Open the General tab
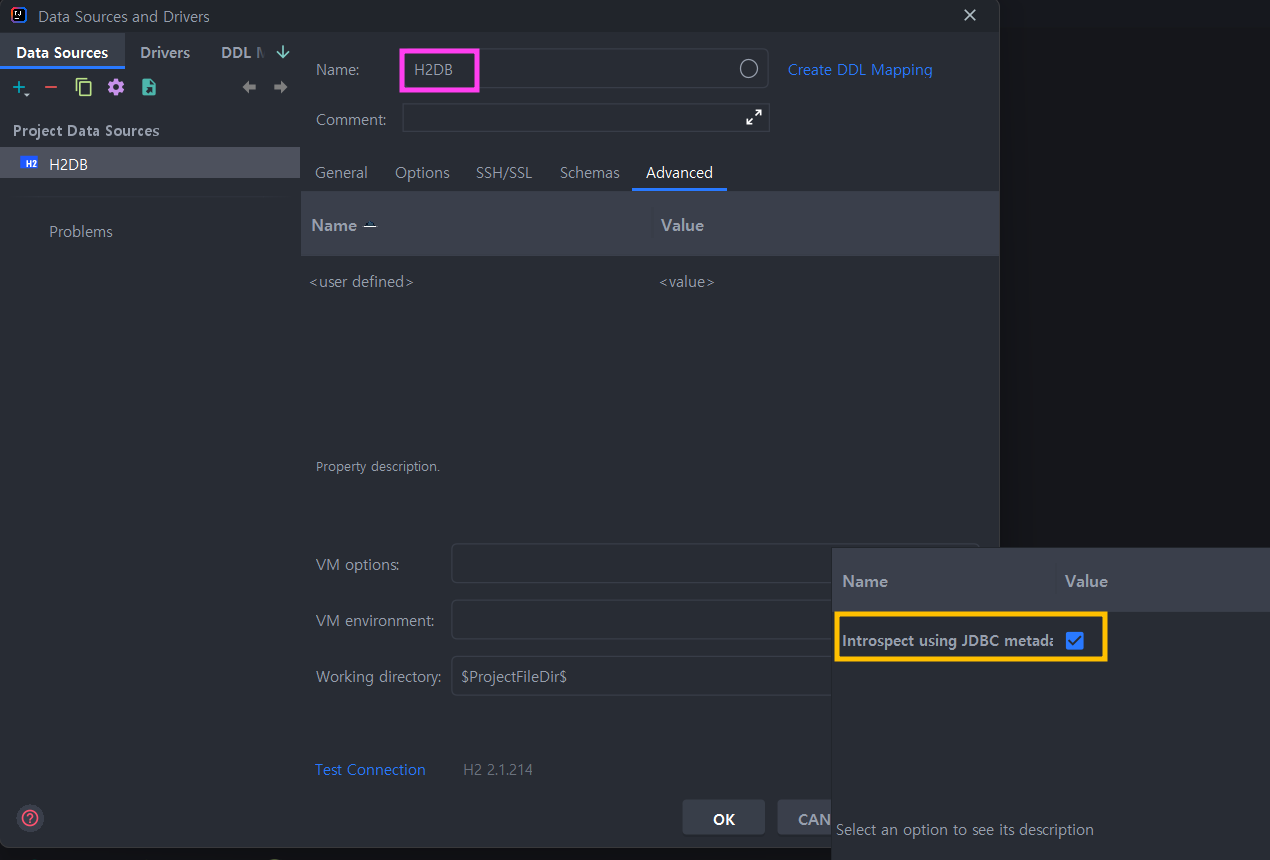The image size is (1270, 860). click(x=341, y=173)
